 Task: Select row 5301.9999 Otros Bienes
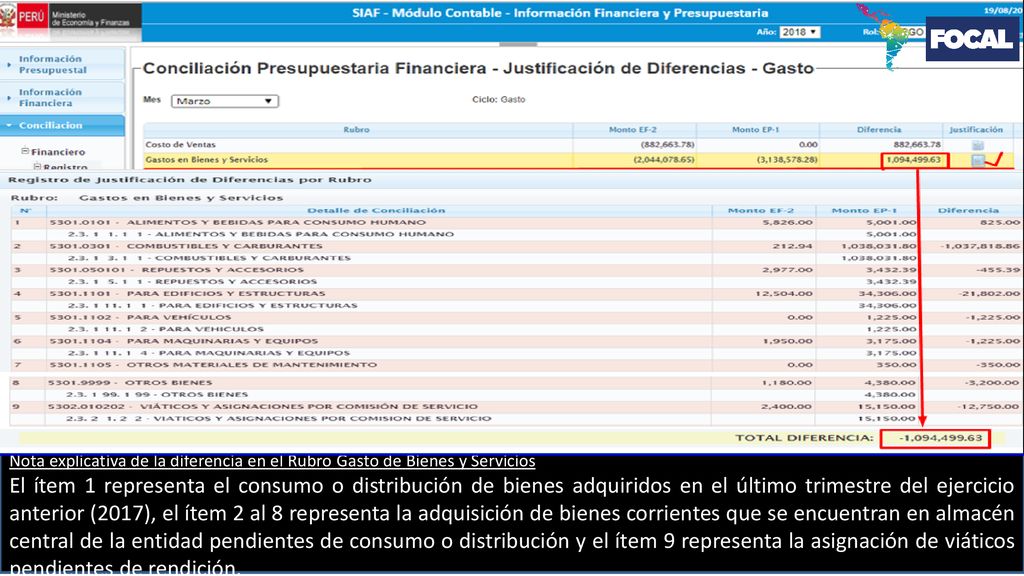[515, 383]
